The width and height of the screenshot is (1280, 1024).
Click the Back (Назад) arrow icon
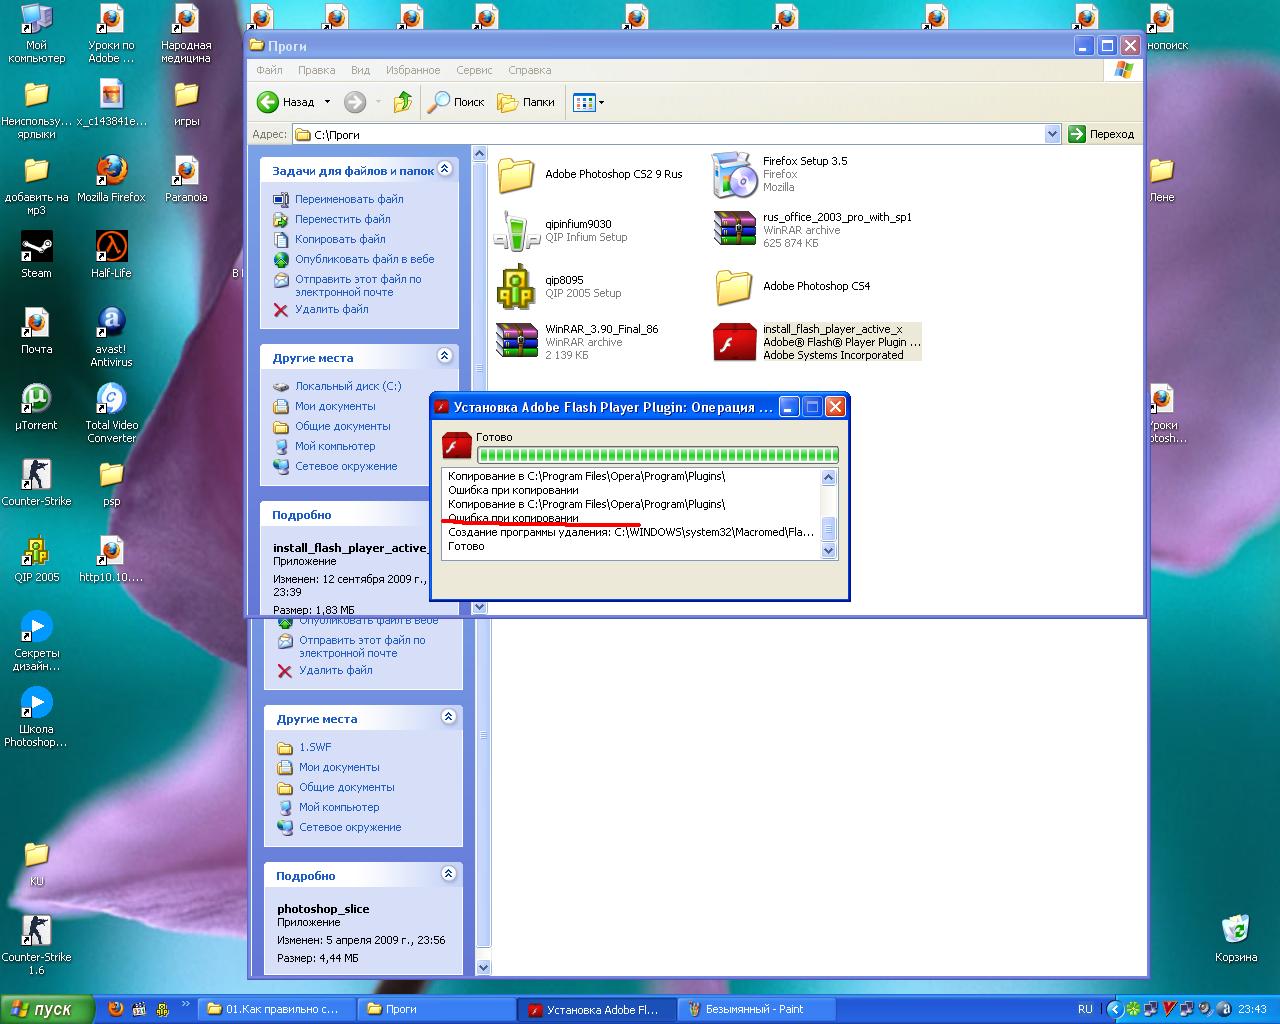pyautogui.click(x=268, y=102)
